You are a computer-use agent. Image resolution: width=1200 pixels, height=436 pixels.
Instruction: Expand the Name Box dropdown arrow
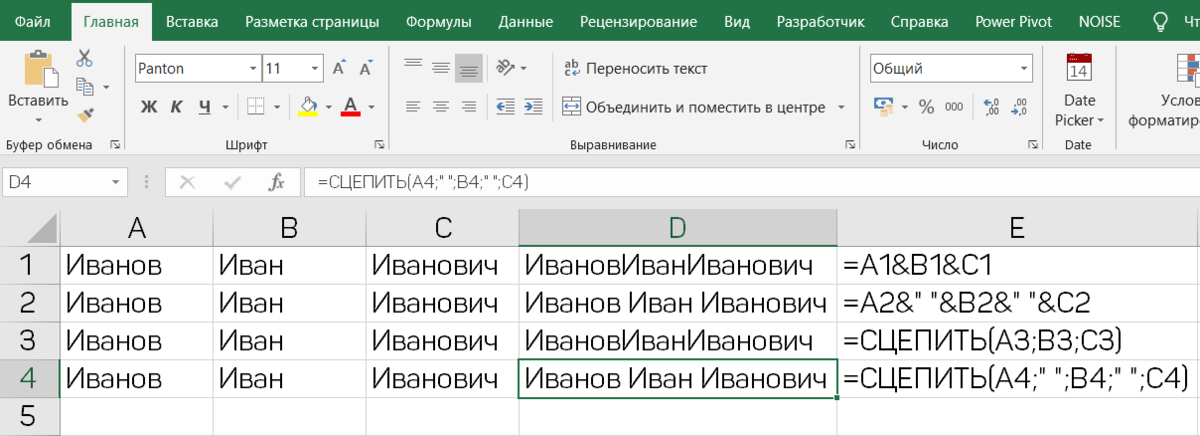[116, 182]
